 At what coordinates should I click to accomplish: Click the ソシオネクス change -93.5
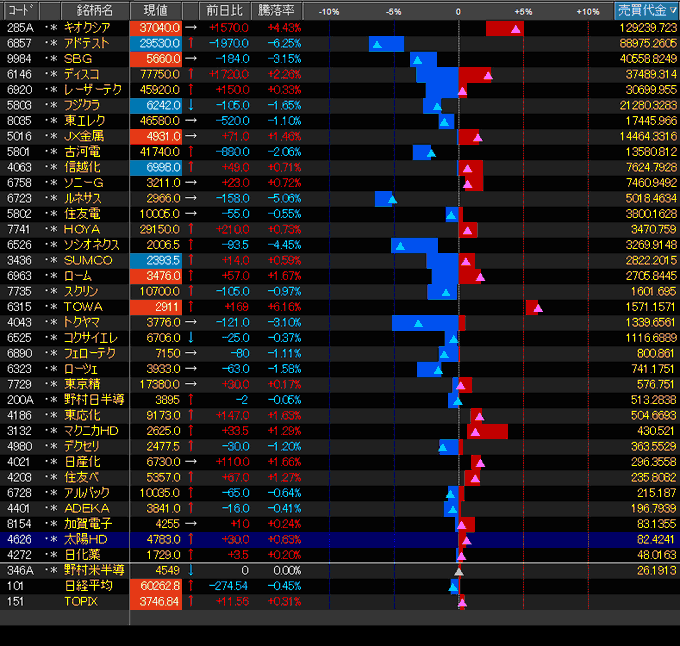coord(235,245)
